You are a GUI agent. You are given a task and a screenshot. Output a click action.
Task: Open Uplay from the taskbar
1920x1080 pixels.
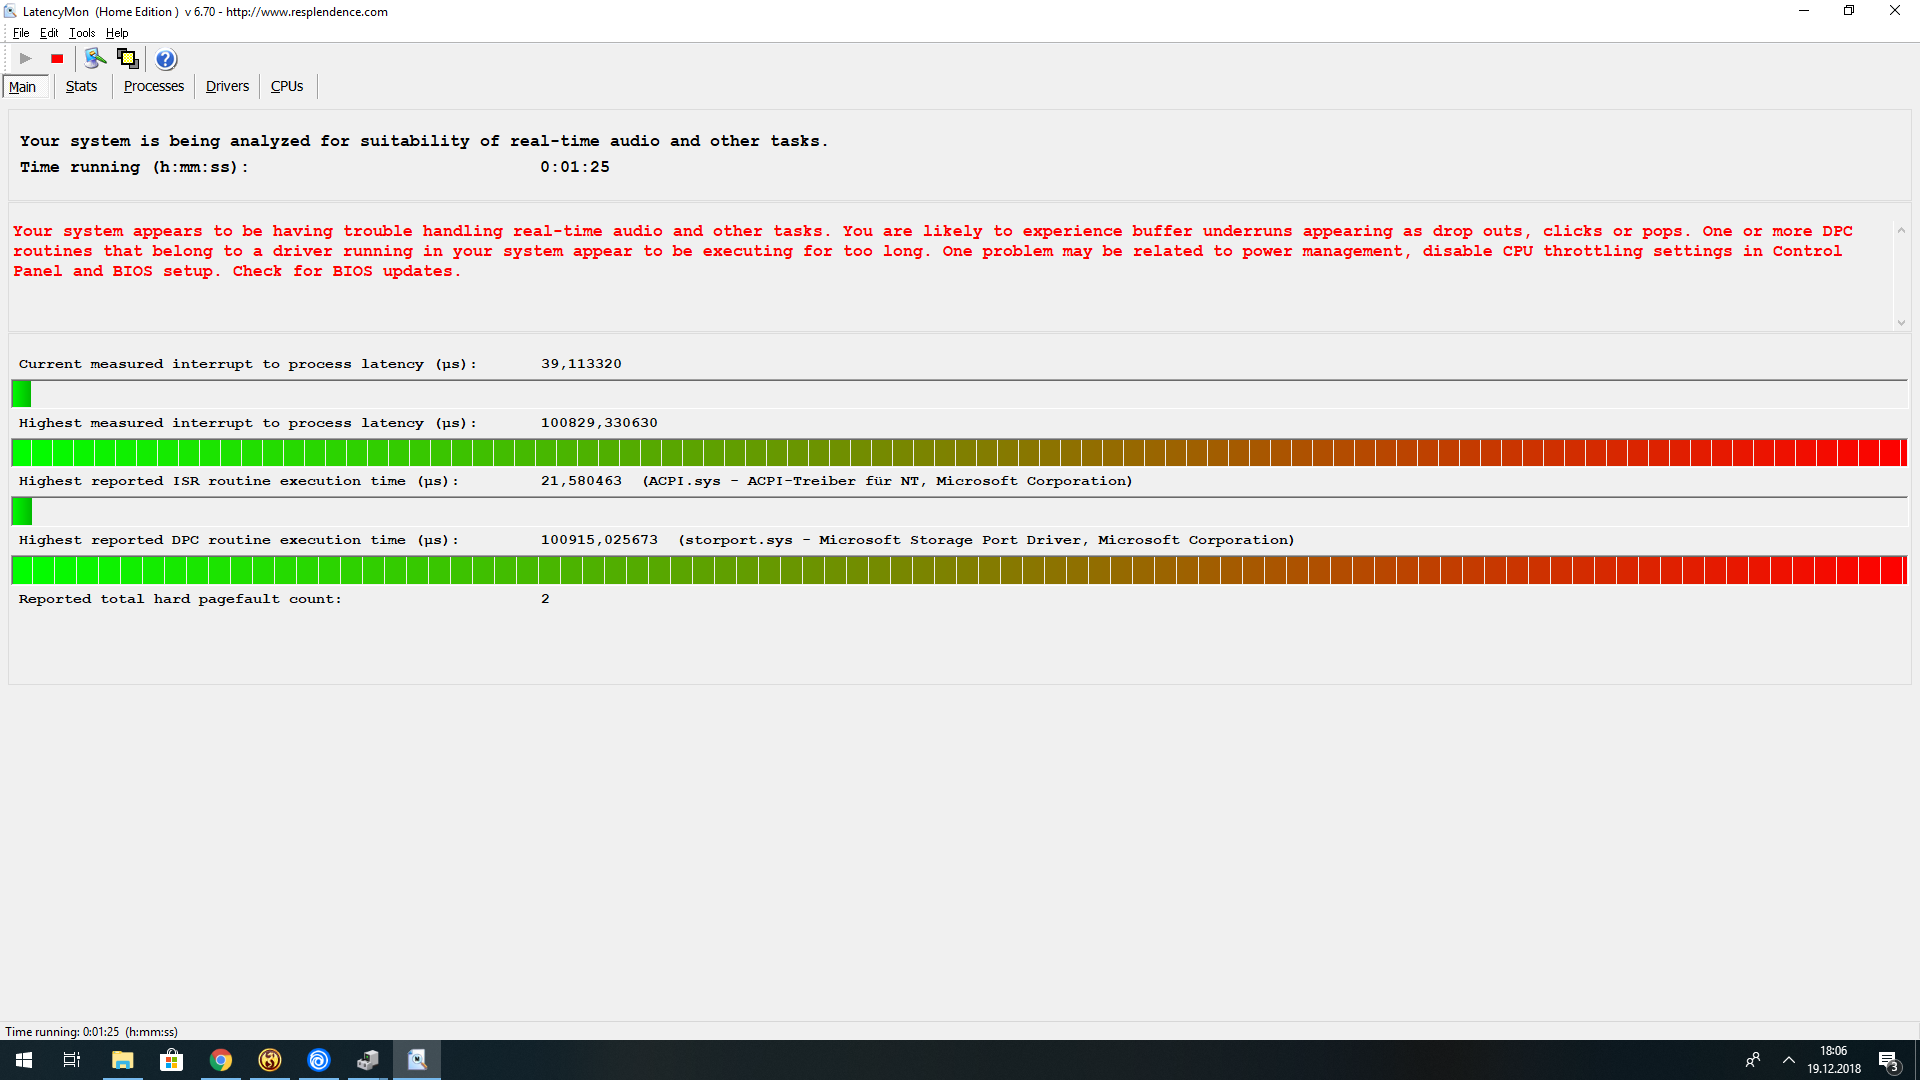click(x=319, y=1060)
